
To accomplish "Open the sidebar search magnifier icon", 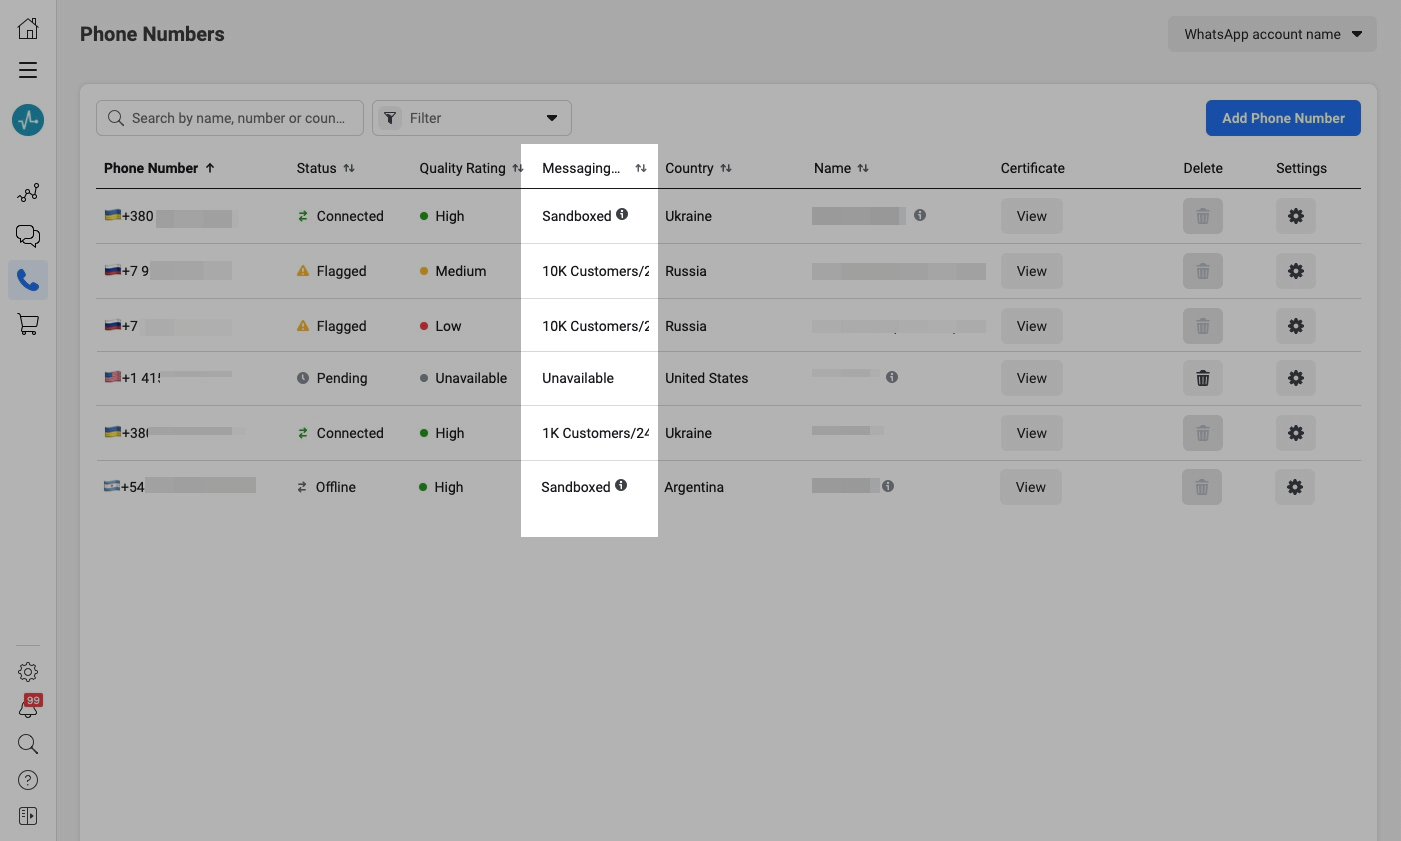I will pyautogui.click(x=28, y=744).
